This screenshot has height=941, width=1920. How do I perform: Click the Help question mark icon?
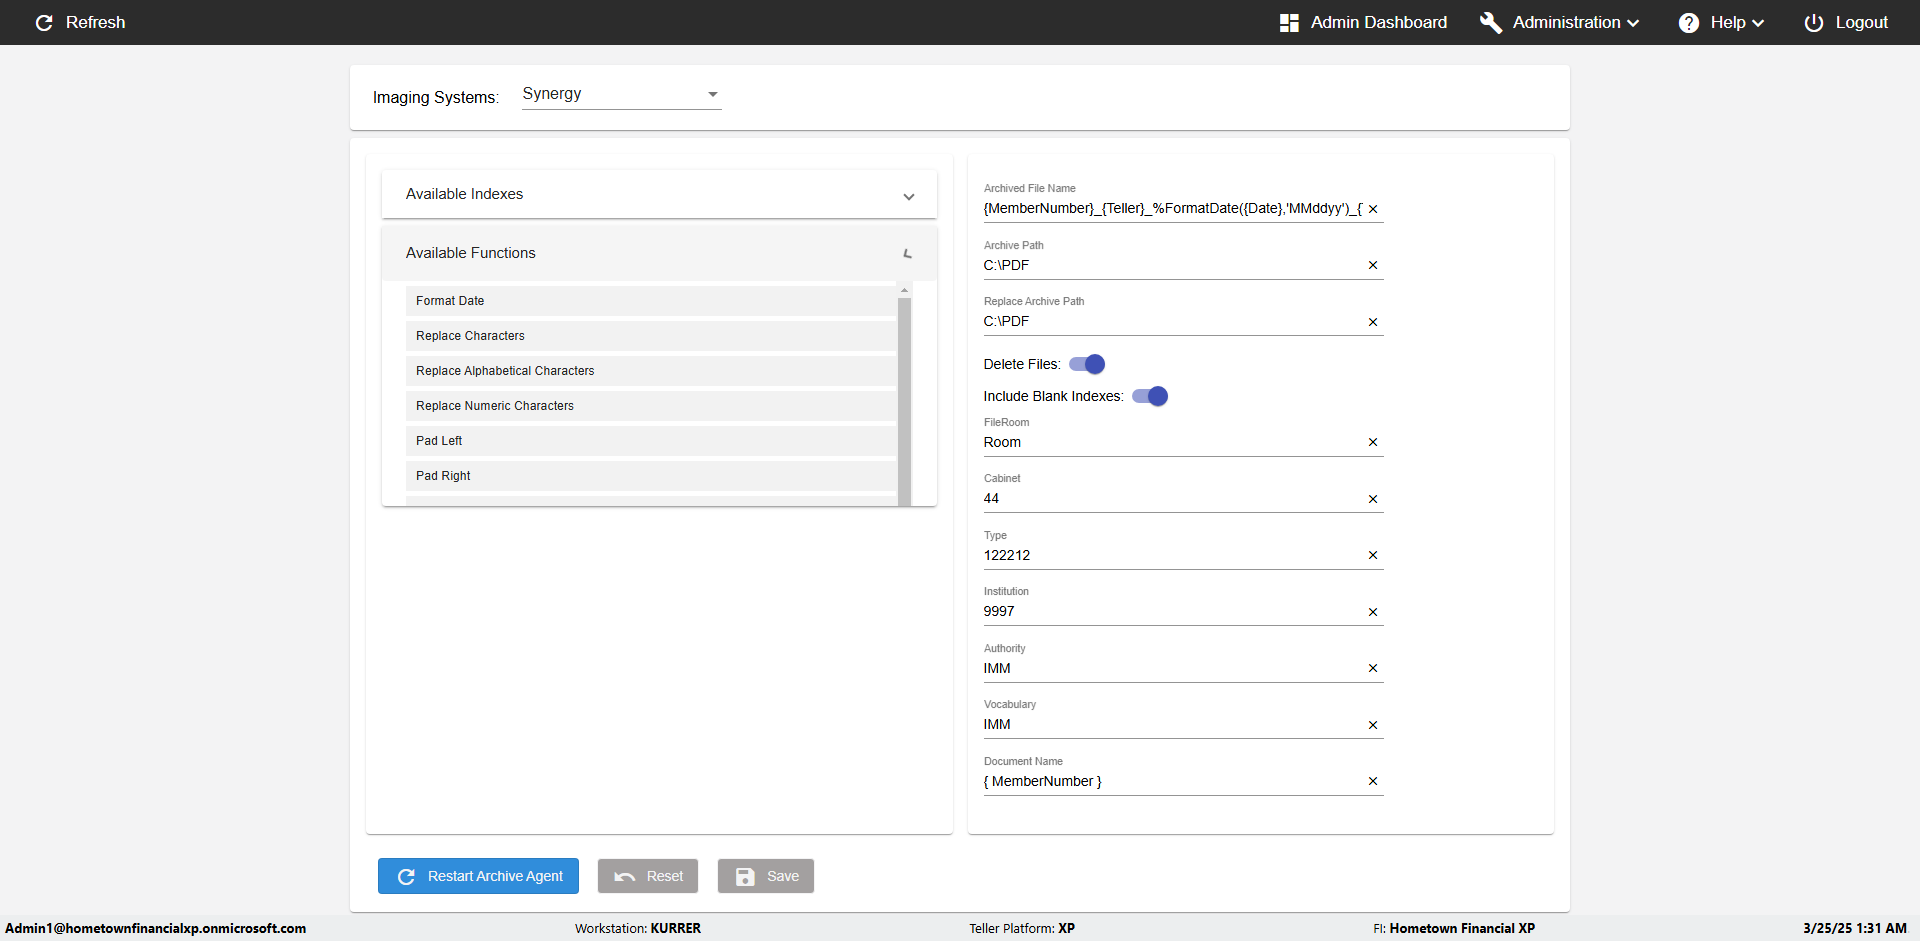point(1688,23)
